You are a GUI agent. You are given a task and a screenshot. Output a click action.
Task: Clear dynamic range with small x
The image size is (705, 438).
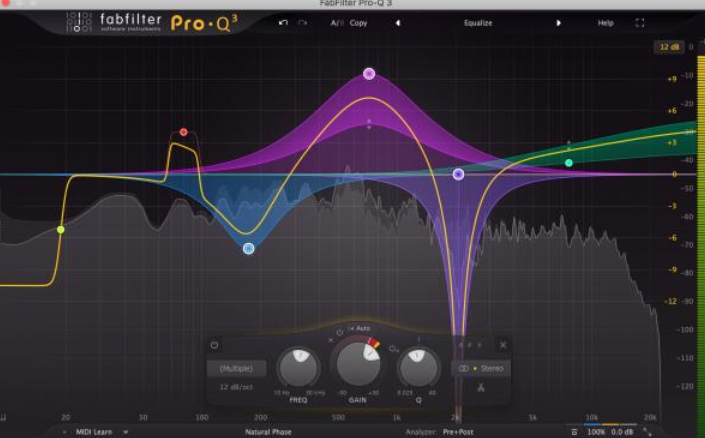331,340
